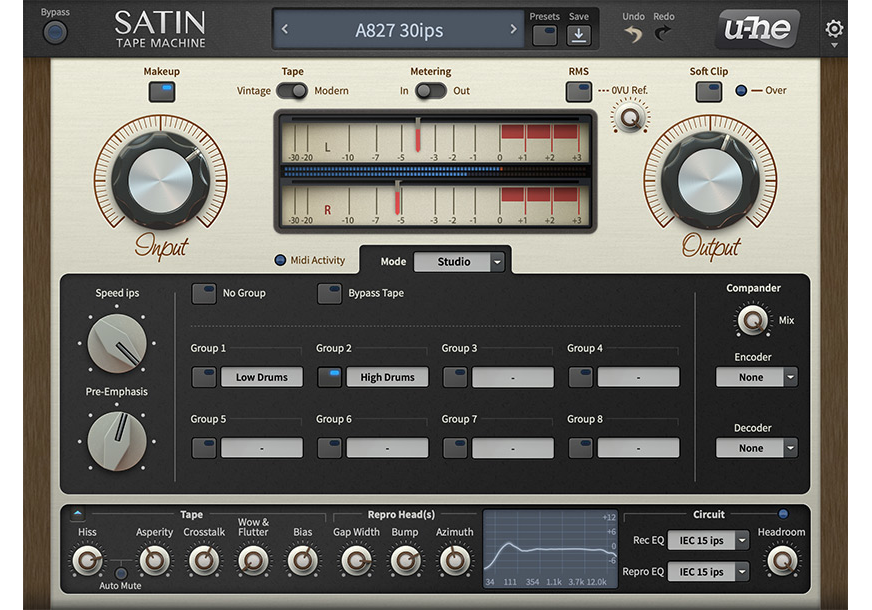This screenshot has height=610, width=872.
Task: Click the Group 4 name field
Action: pos(638,377)
